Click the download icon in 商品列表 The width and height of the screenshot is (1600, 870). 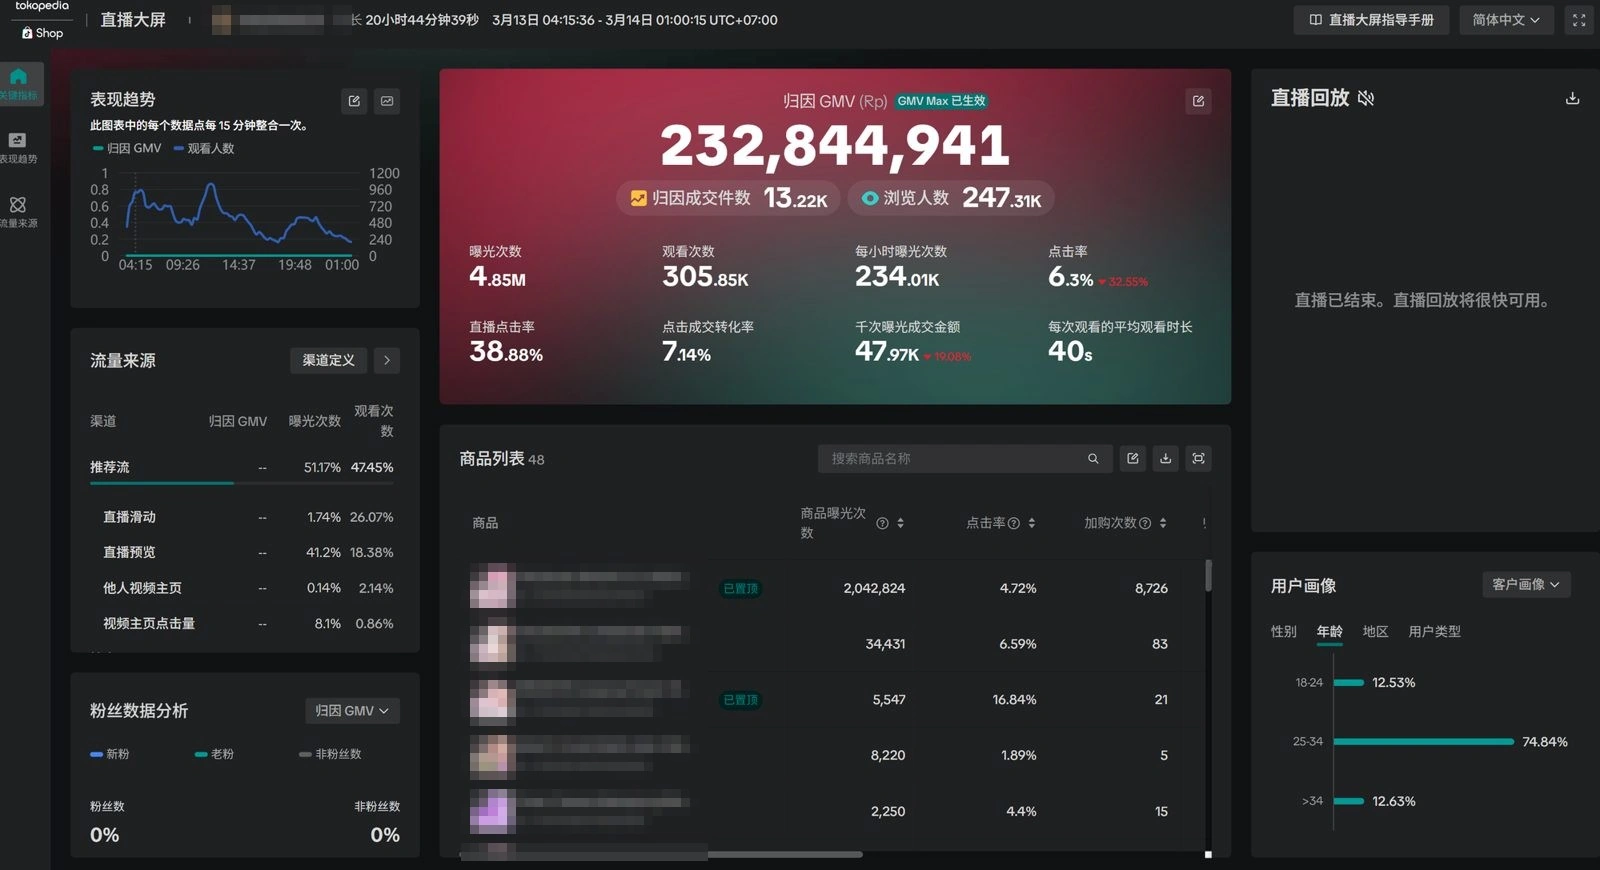(1165, 459)
